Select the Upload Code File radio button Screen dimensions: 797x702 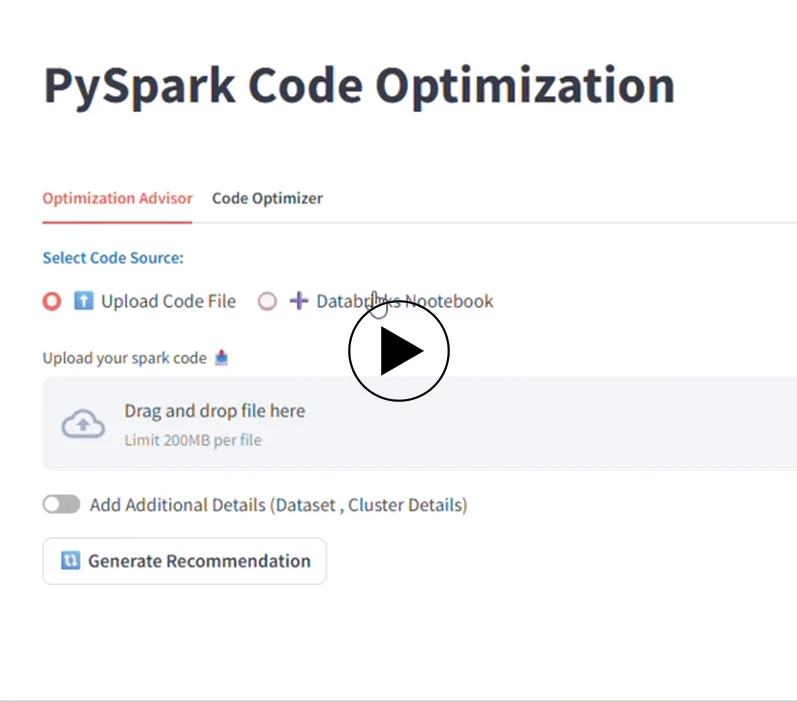tap(52, 301)
